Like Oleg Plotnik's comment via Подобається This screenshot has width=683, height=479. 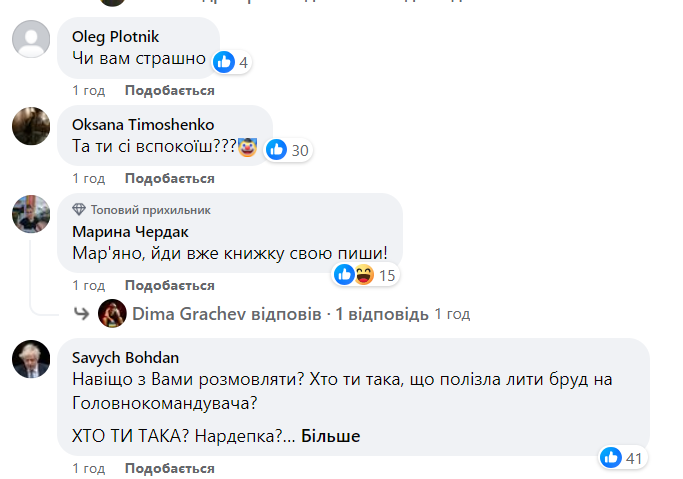[169, 90]
